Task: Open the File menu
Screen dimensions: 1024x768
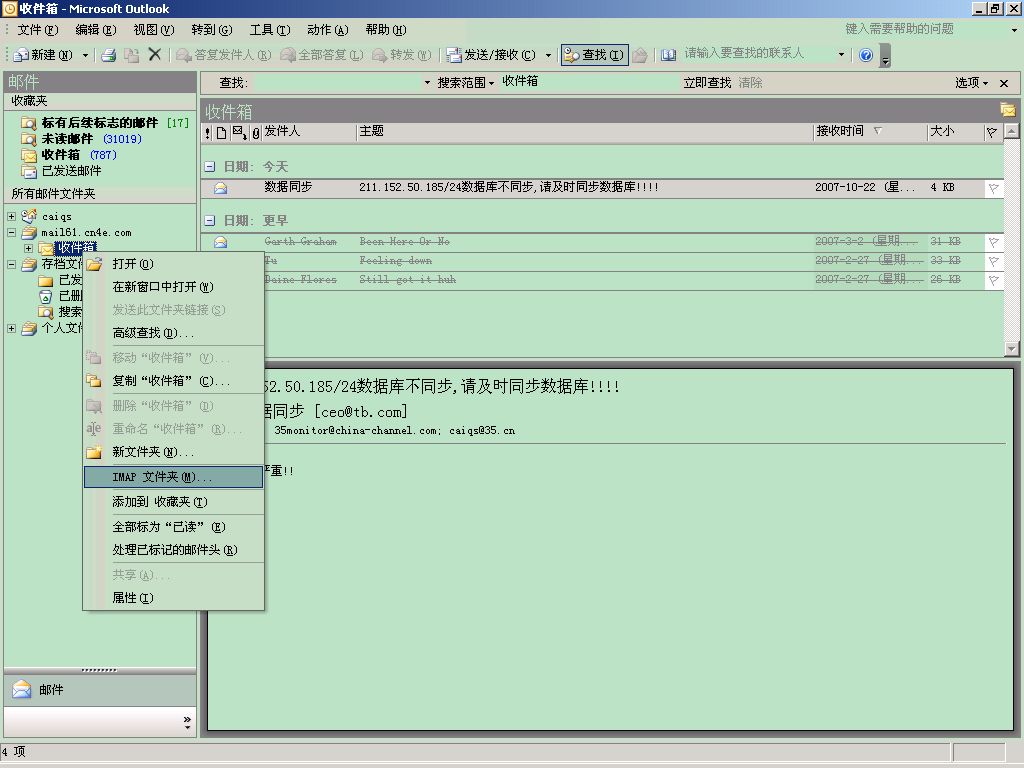Action: point(37,30)
